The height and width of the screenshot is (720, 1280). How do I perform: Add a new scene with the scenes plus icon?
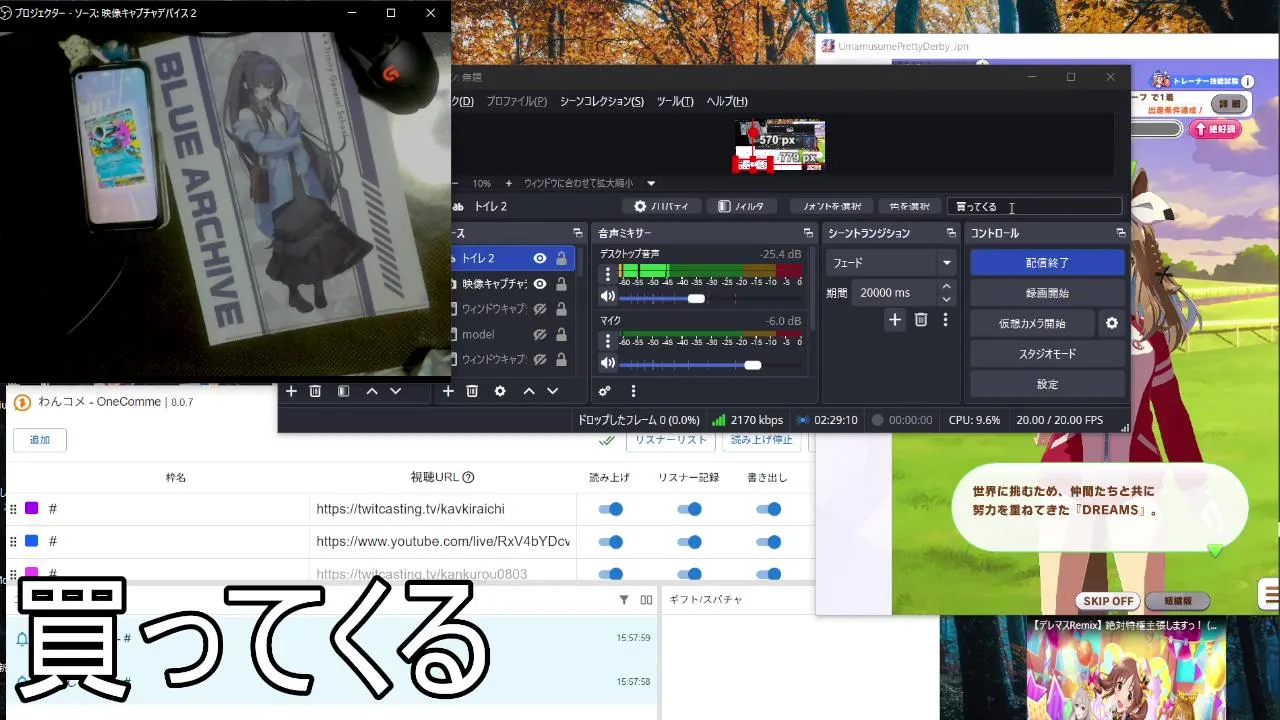291,391
